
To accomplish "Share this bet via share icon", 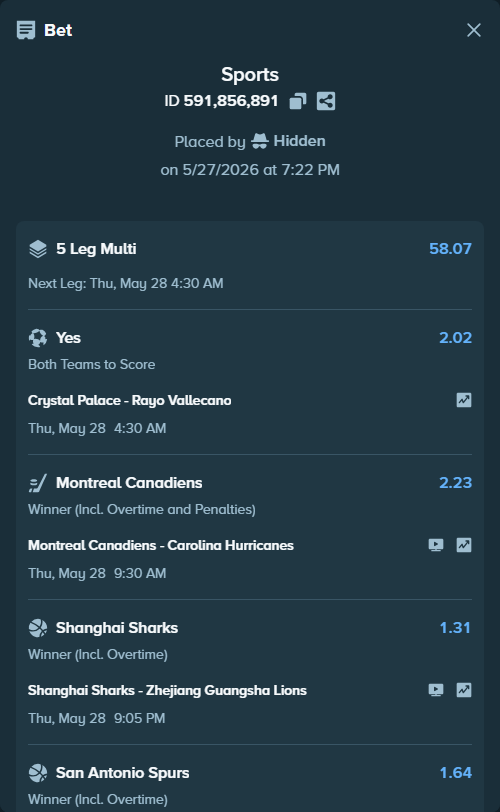I will 326,101.
